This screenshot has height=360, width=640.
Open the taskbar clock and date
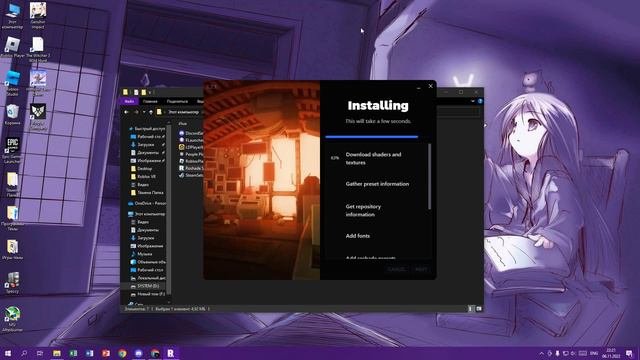pos(611,353)
